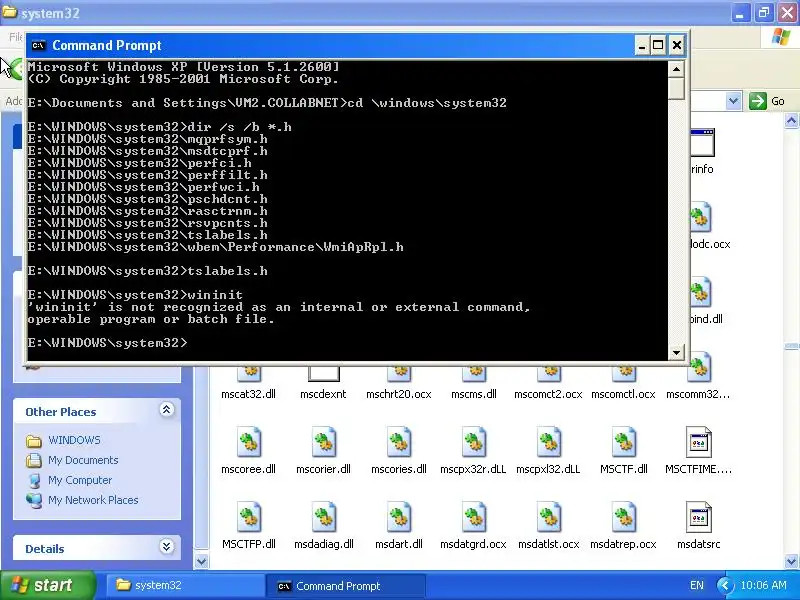This screenshot has width=800, height=600.
Task: Select mscpx32r.dLL file icon
Action: [473, 442]
